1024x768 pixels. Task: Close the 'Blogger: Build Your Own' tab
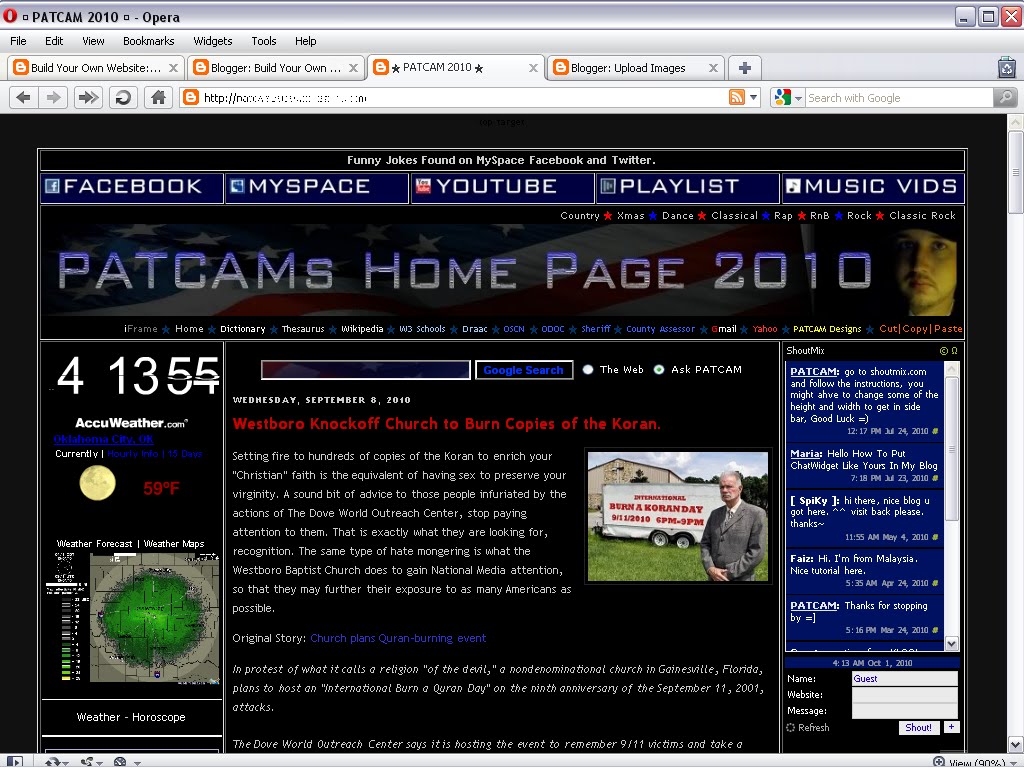pos(353,68)
